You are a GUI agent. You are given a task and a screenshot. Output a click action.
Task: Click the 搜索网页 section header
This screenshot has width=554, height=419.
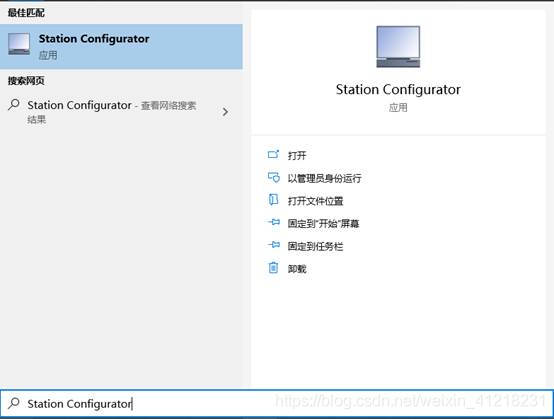pos(26,81)
